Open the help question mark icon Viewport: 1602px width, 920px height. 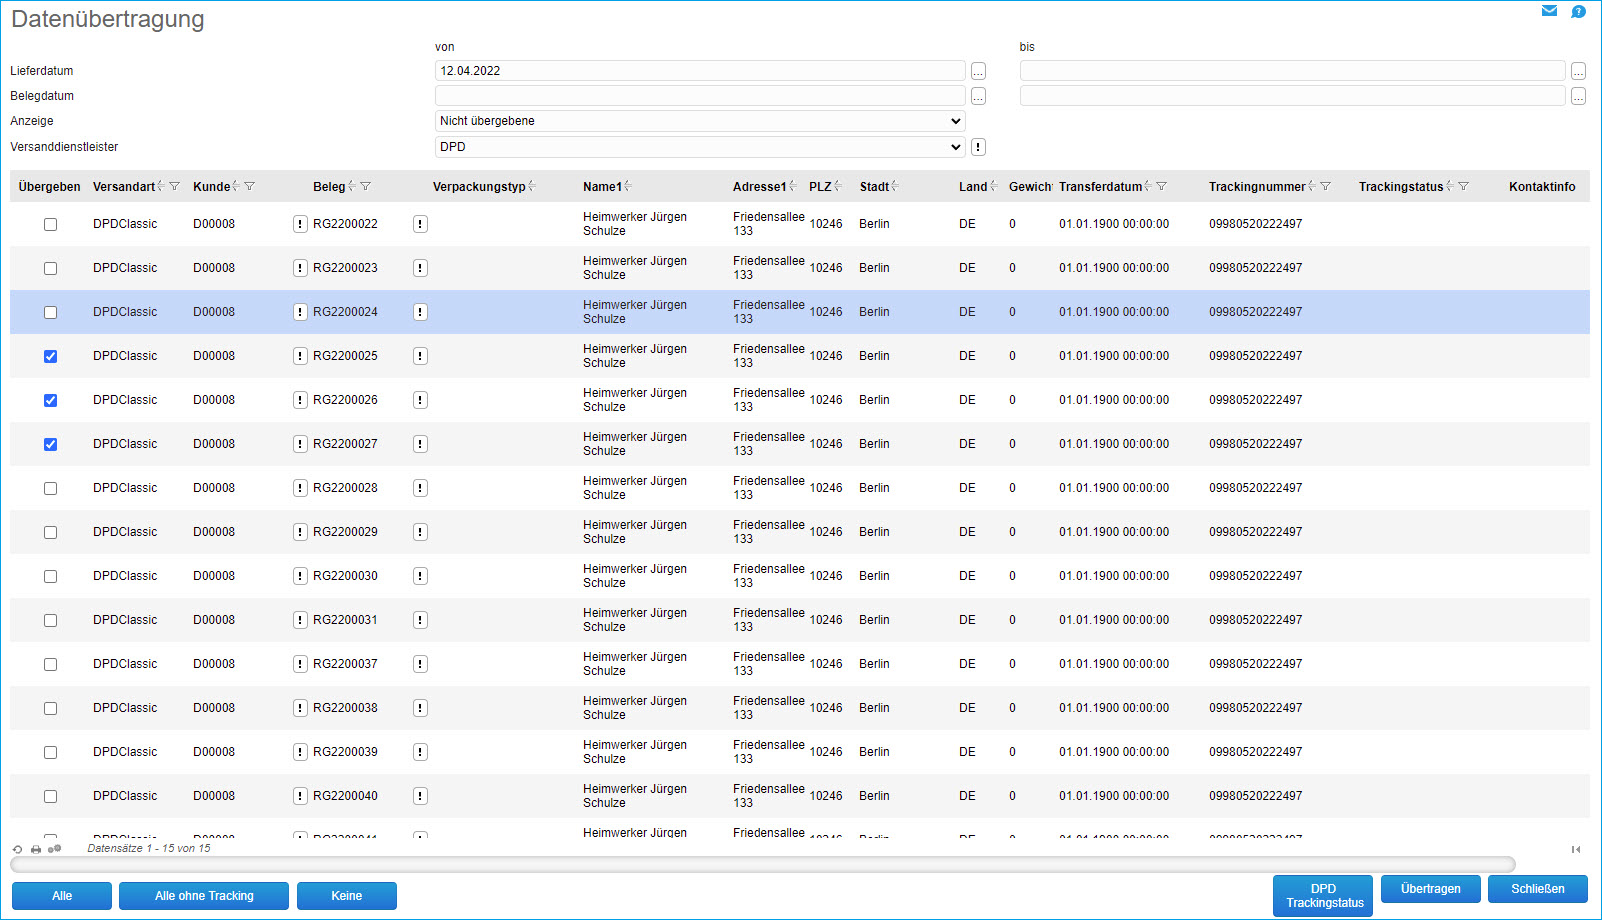pyautogui.click(x=1578, y=12)
